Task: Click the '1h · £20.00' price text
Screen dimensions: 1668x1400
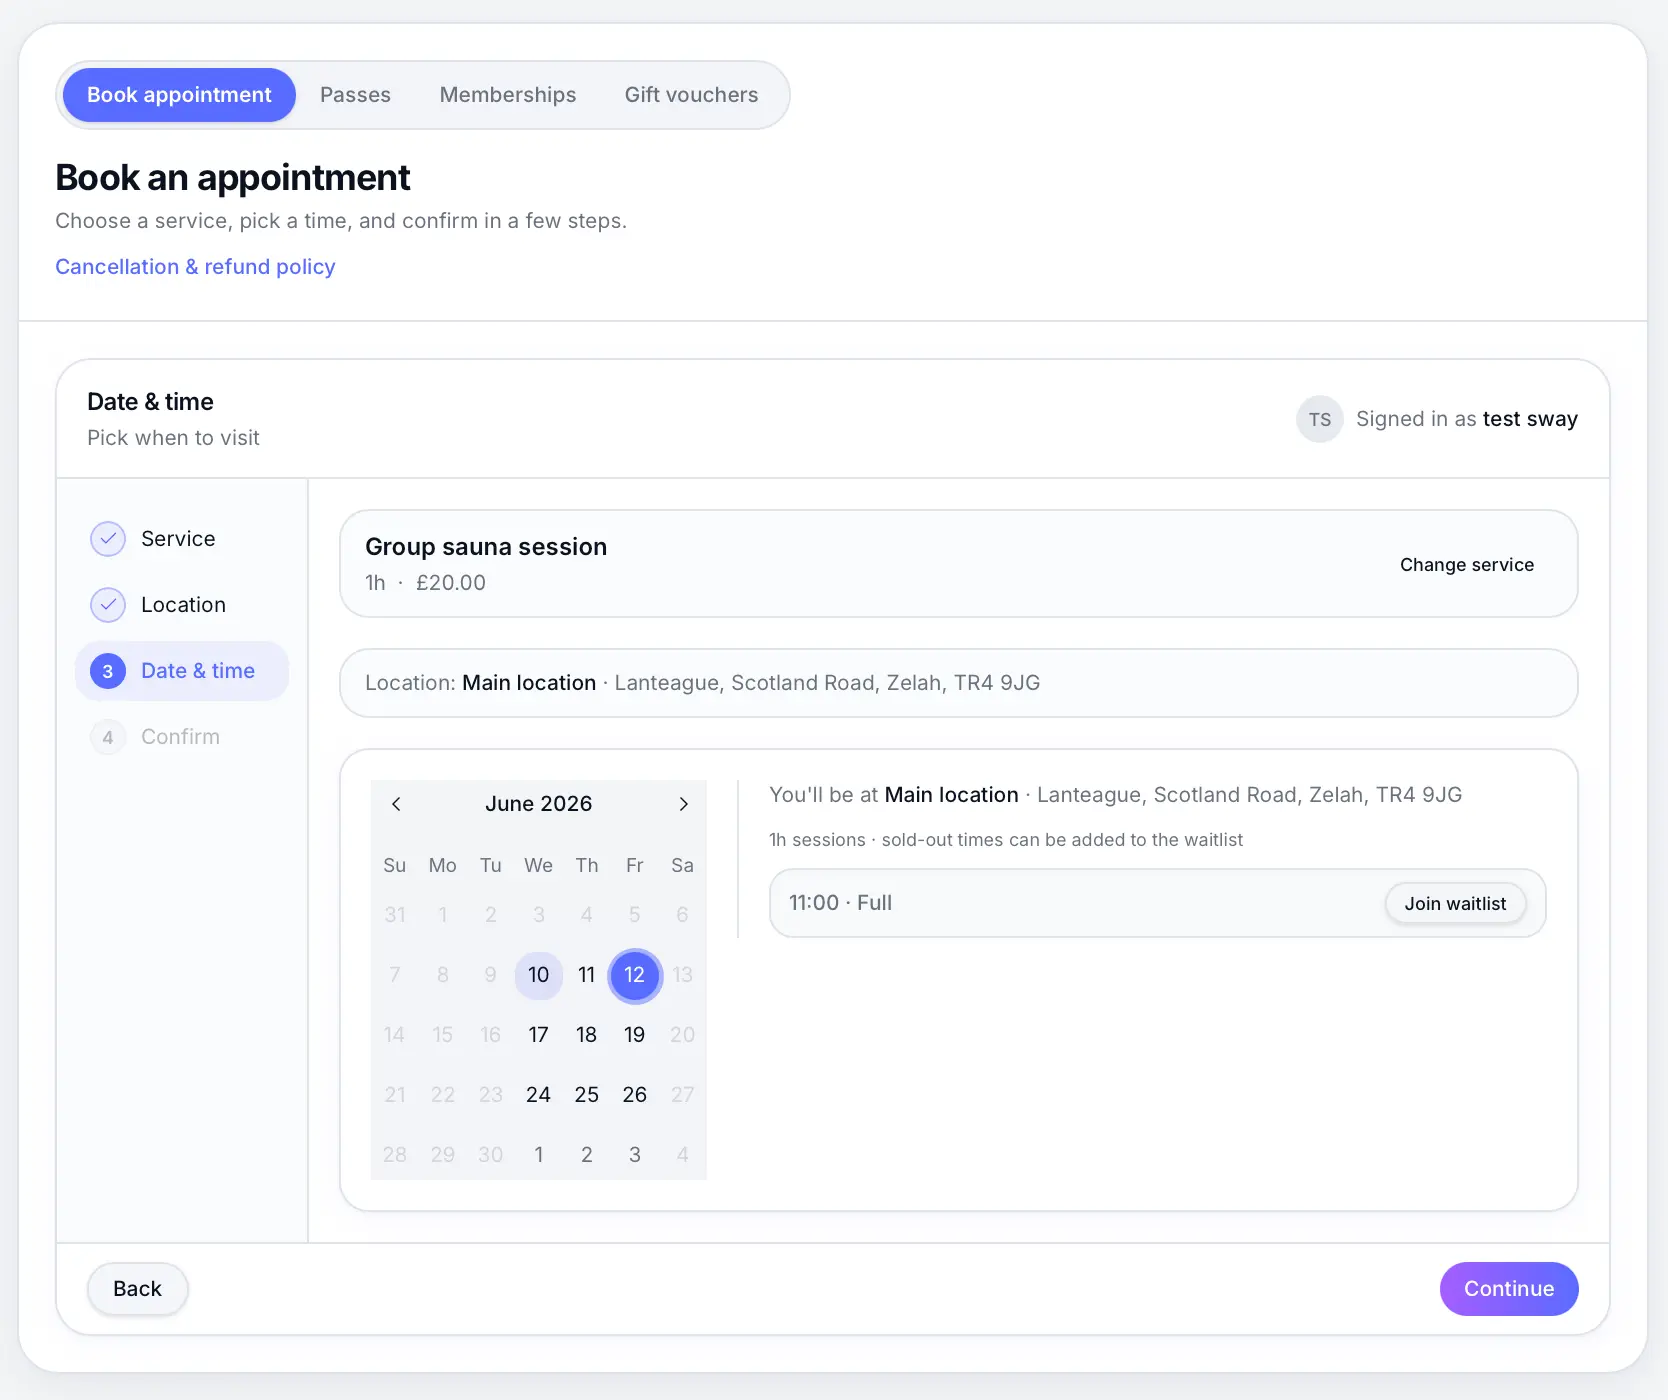Action: 425,583
